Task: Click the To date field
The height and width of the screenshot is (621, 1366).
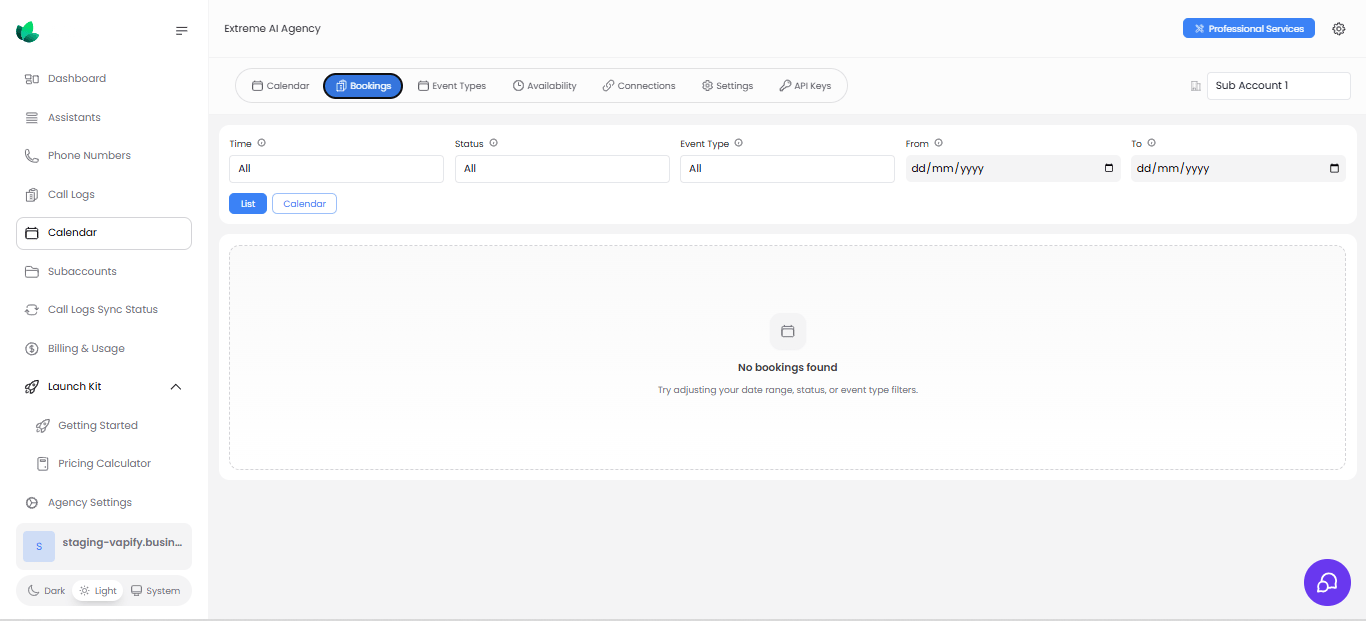Action: coord(1238,169)
